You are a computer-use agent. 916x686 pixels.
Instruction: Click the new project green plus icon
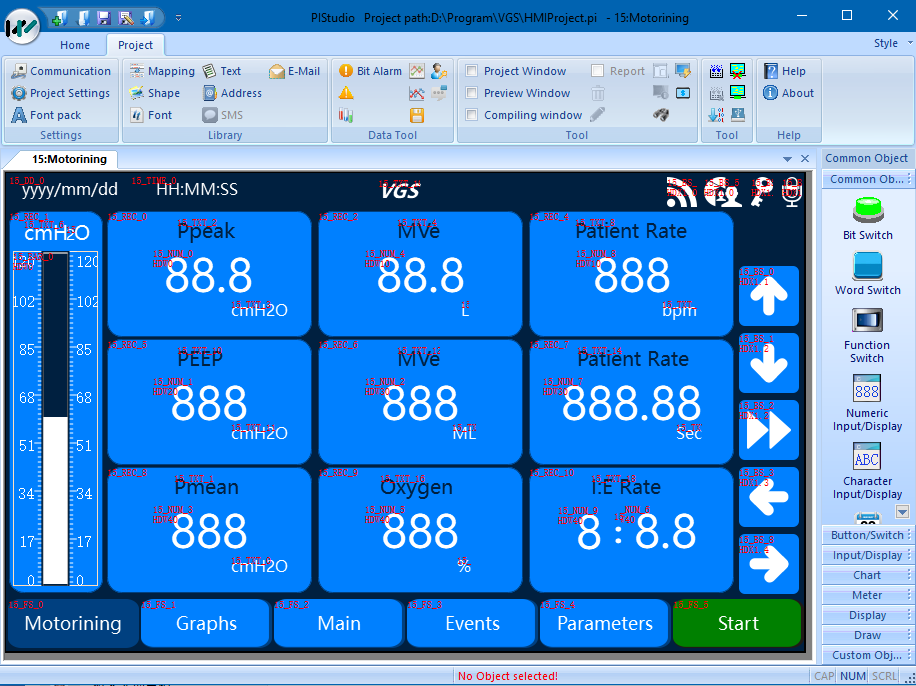coord(59,19)
